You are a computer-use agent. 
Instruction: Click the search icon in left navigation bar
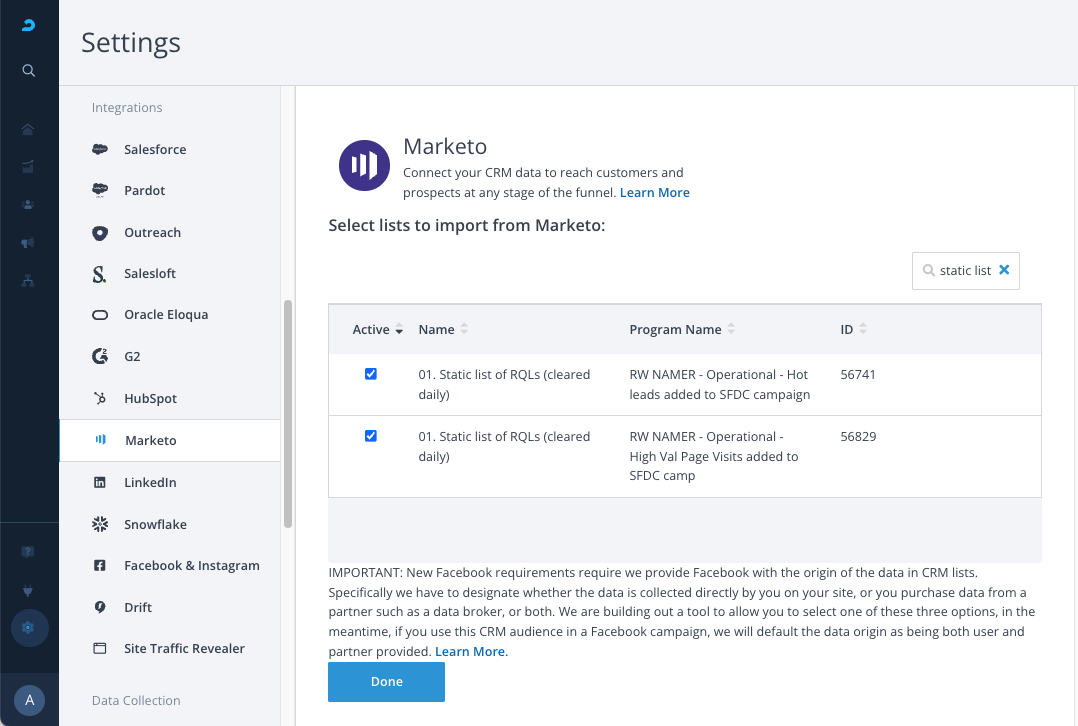pos(29,70)
